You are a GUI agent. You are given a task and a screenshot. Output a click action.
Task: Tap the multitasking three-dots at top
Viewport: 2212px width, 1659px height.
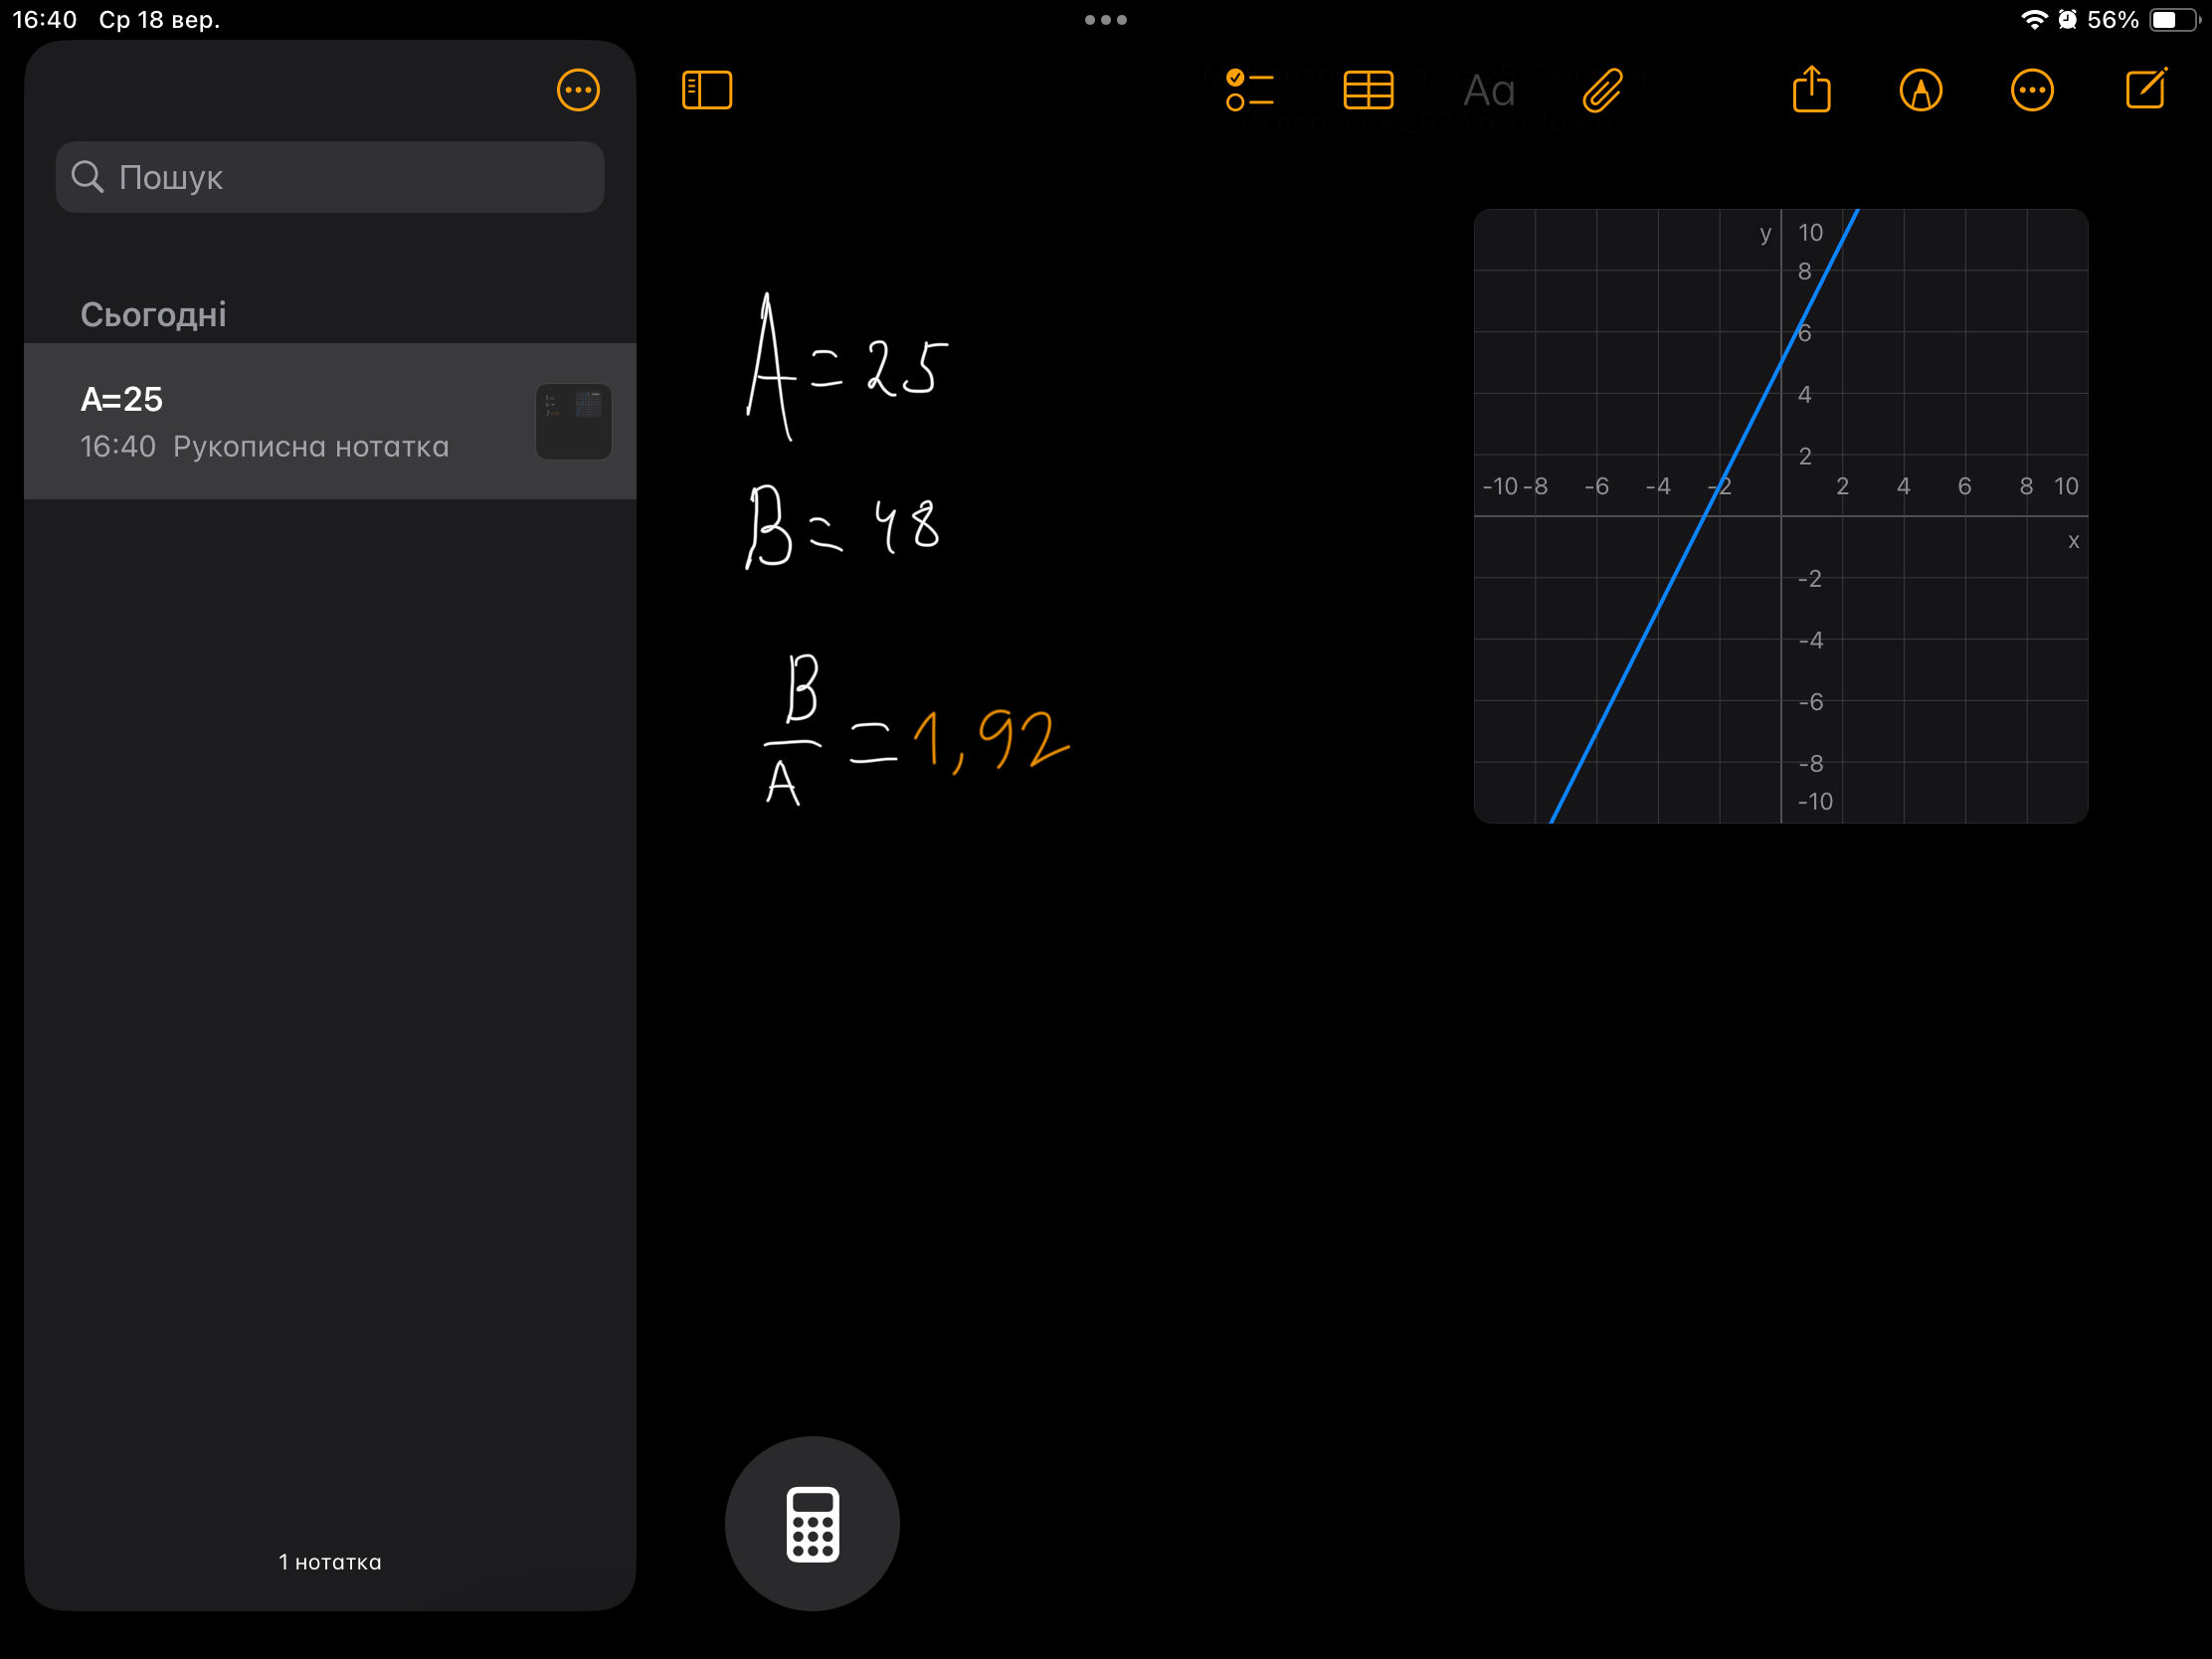(x=1106, y=20)
